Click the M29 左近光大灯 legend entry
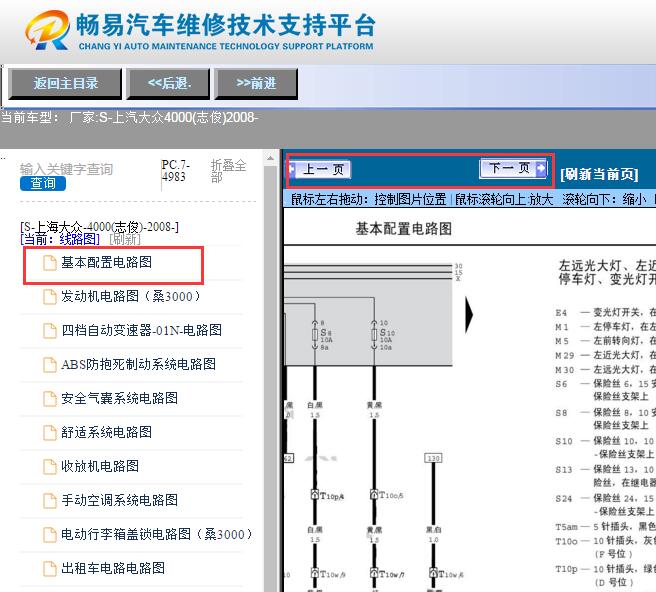This screenshot has height=592, width=656. (605, 355)
